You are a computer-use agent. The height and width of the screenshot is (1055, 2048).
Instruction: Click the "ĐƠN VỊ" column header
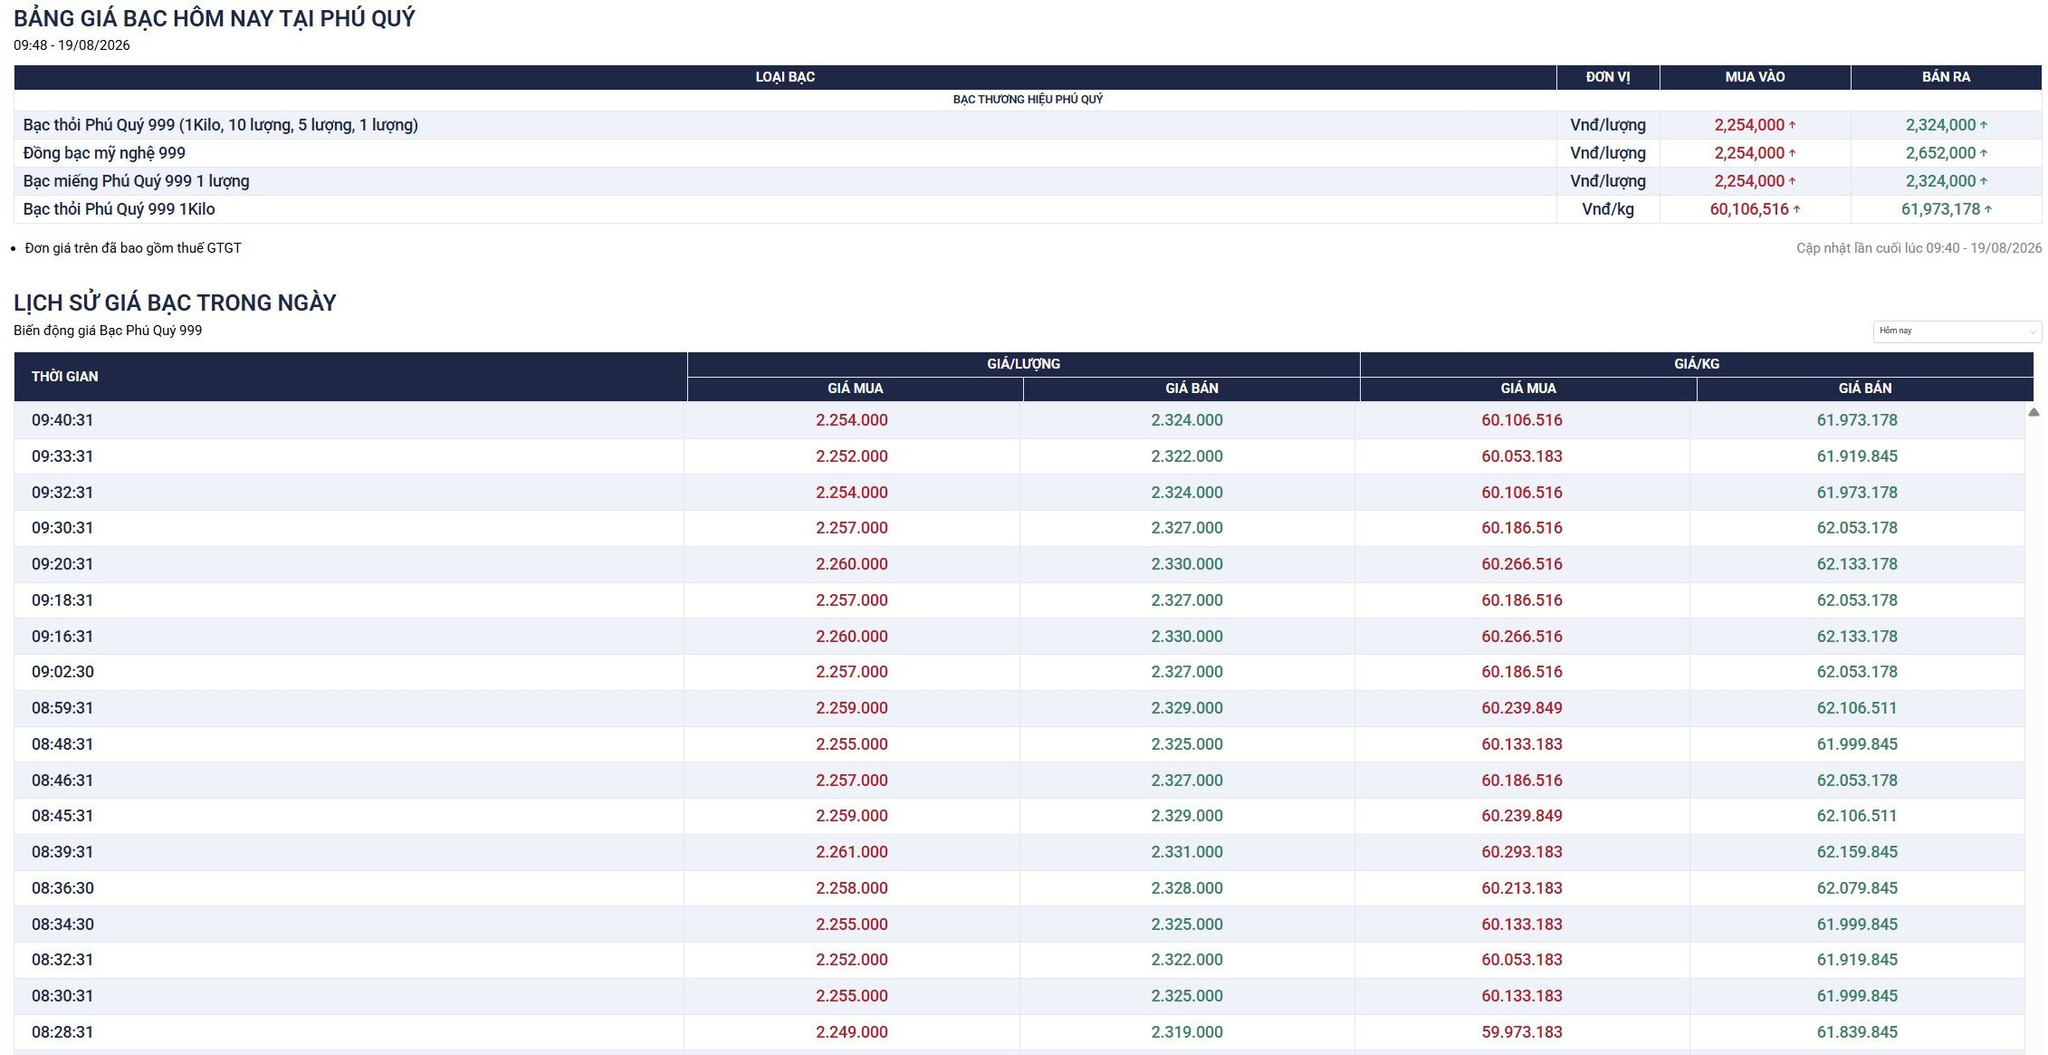[x=1608, y=77]
